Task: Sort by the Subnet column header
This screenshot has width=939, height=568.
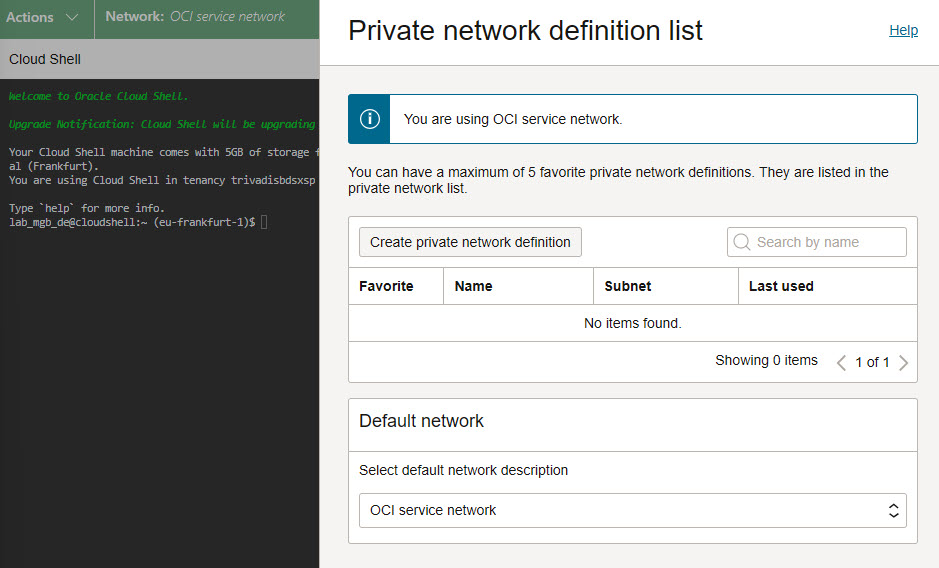Action: [628, 286]
